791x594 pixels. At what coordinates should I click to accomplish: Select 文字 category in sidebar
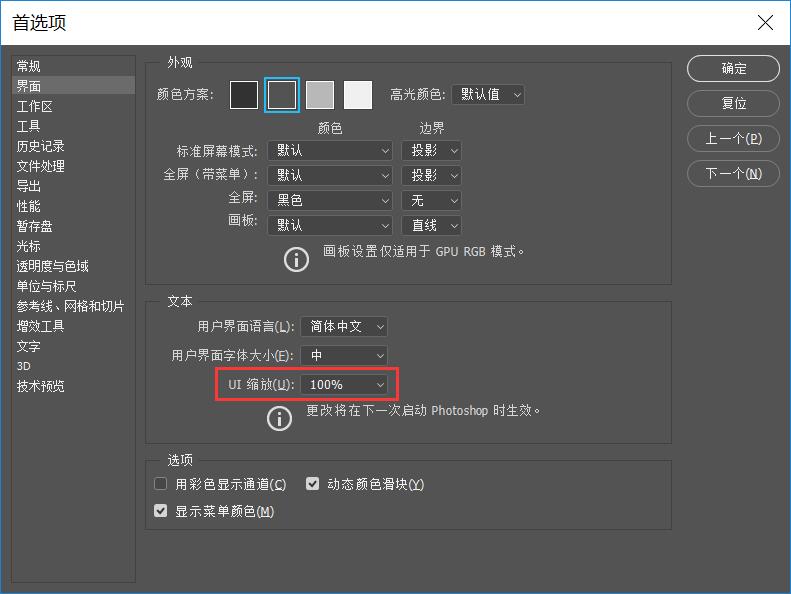point(73,346)
